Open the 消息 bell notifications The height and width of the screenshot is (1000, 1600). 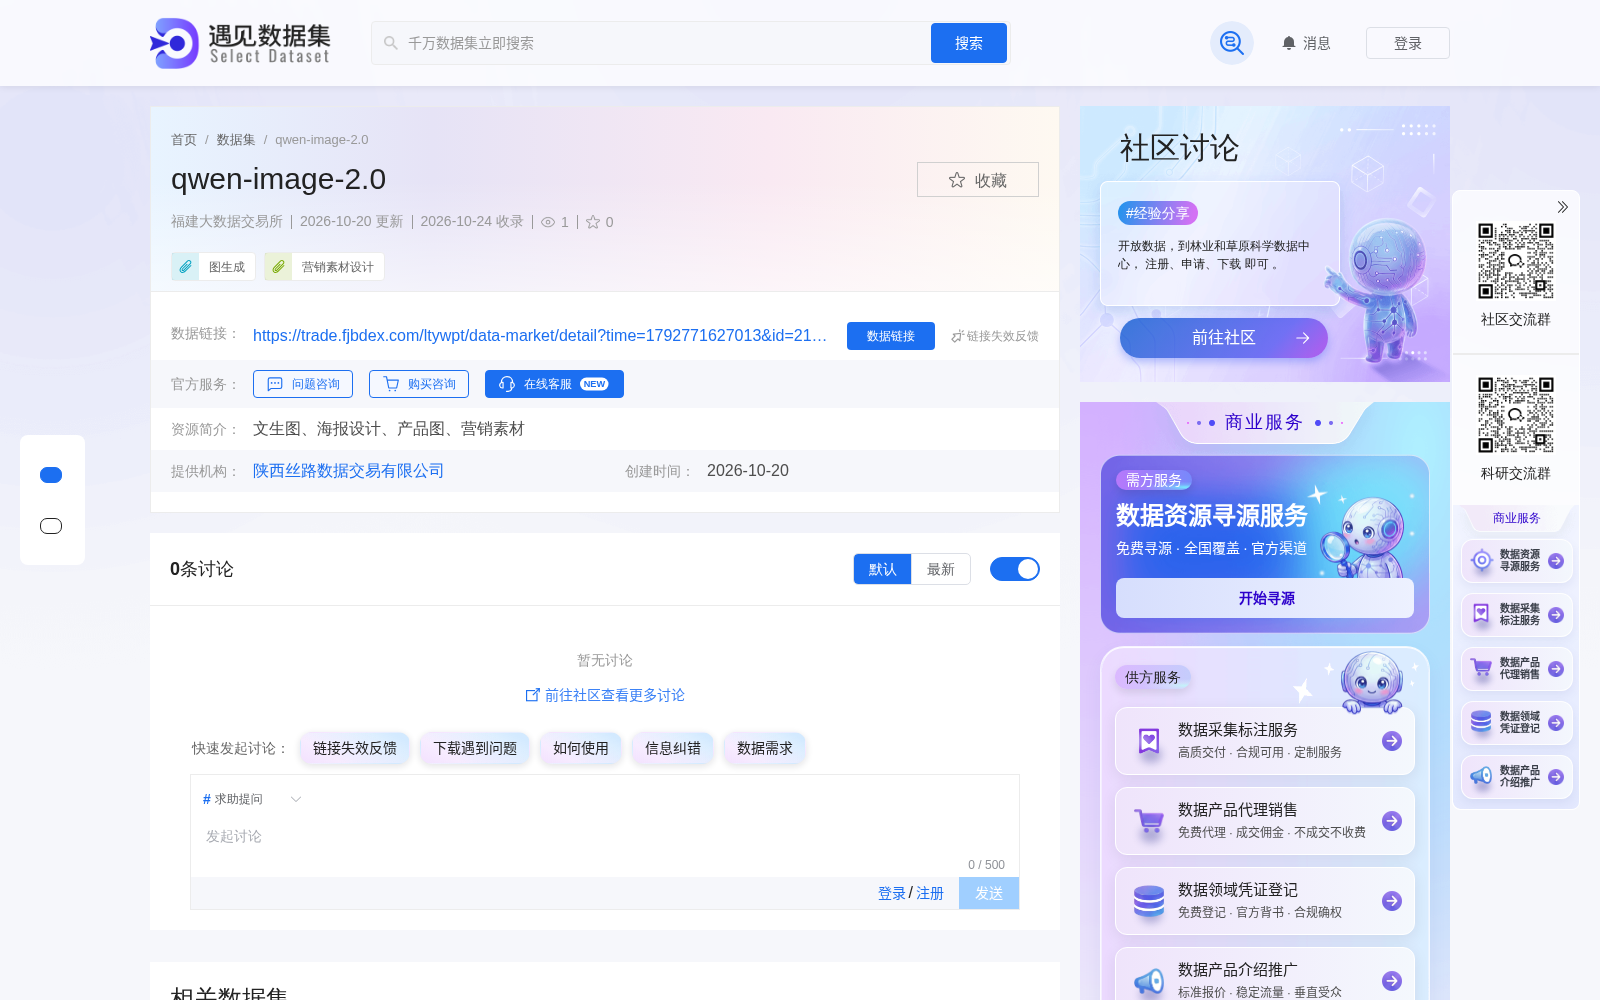click(1306, 43)
